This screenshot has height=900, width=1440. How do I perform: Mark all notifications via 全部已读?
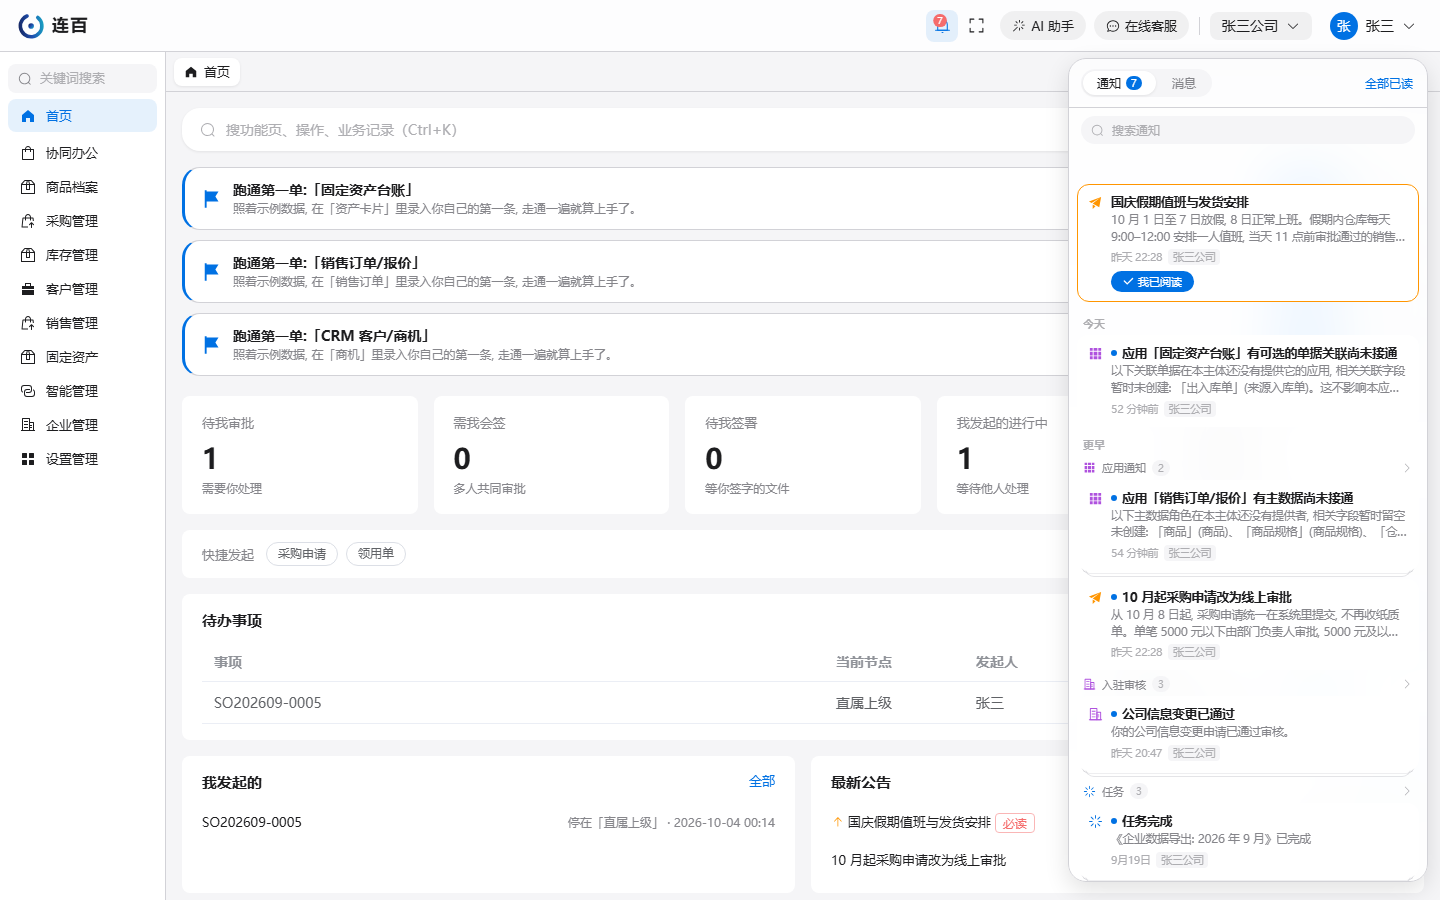1389,84
